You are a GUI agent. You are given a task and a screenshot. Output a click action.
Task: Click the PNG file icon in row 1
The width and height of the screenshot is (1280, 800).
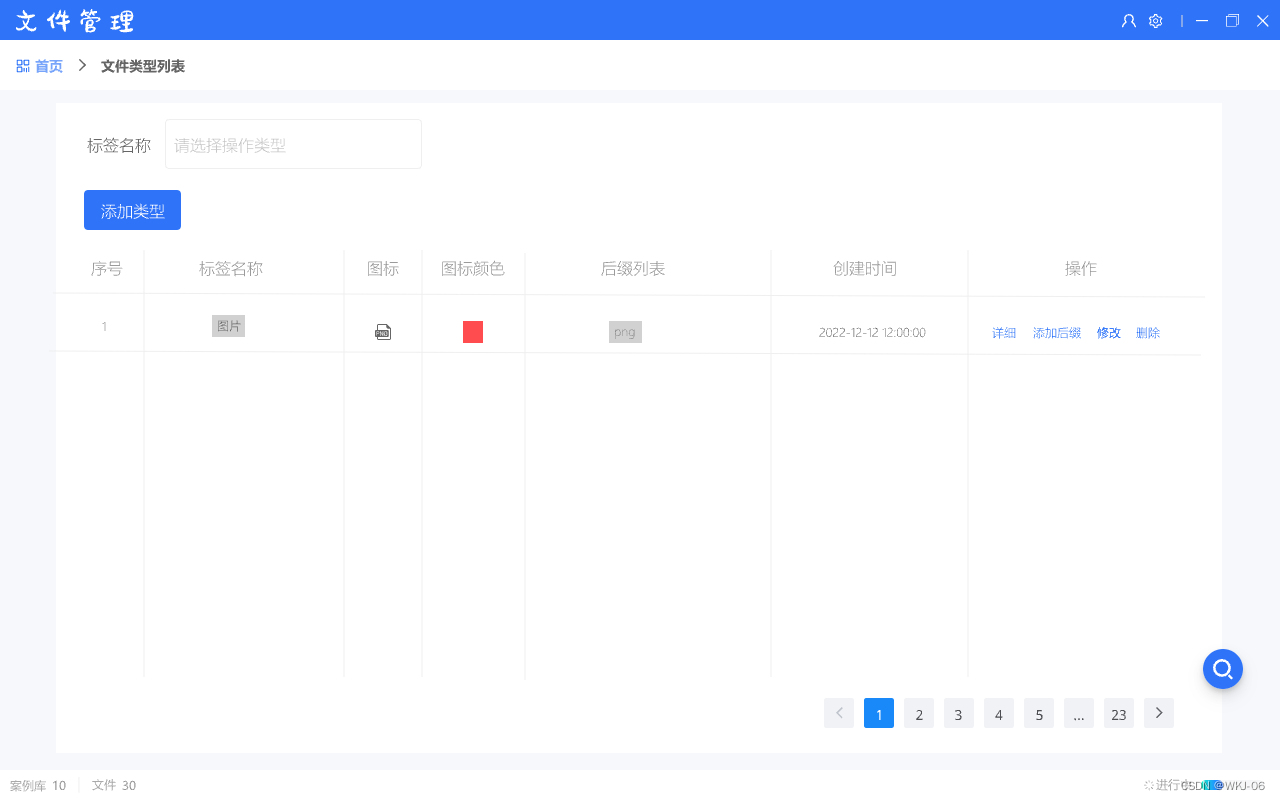(x=383, y=332)
